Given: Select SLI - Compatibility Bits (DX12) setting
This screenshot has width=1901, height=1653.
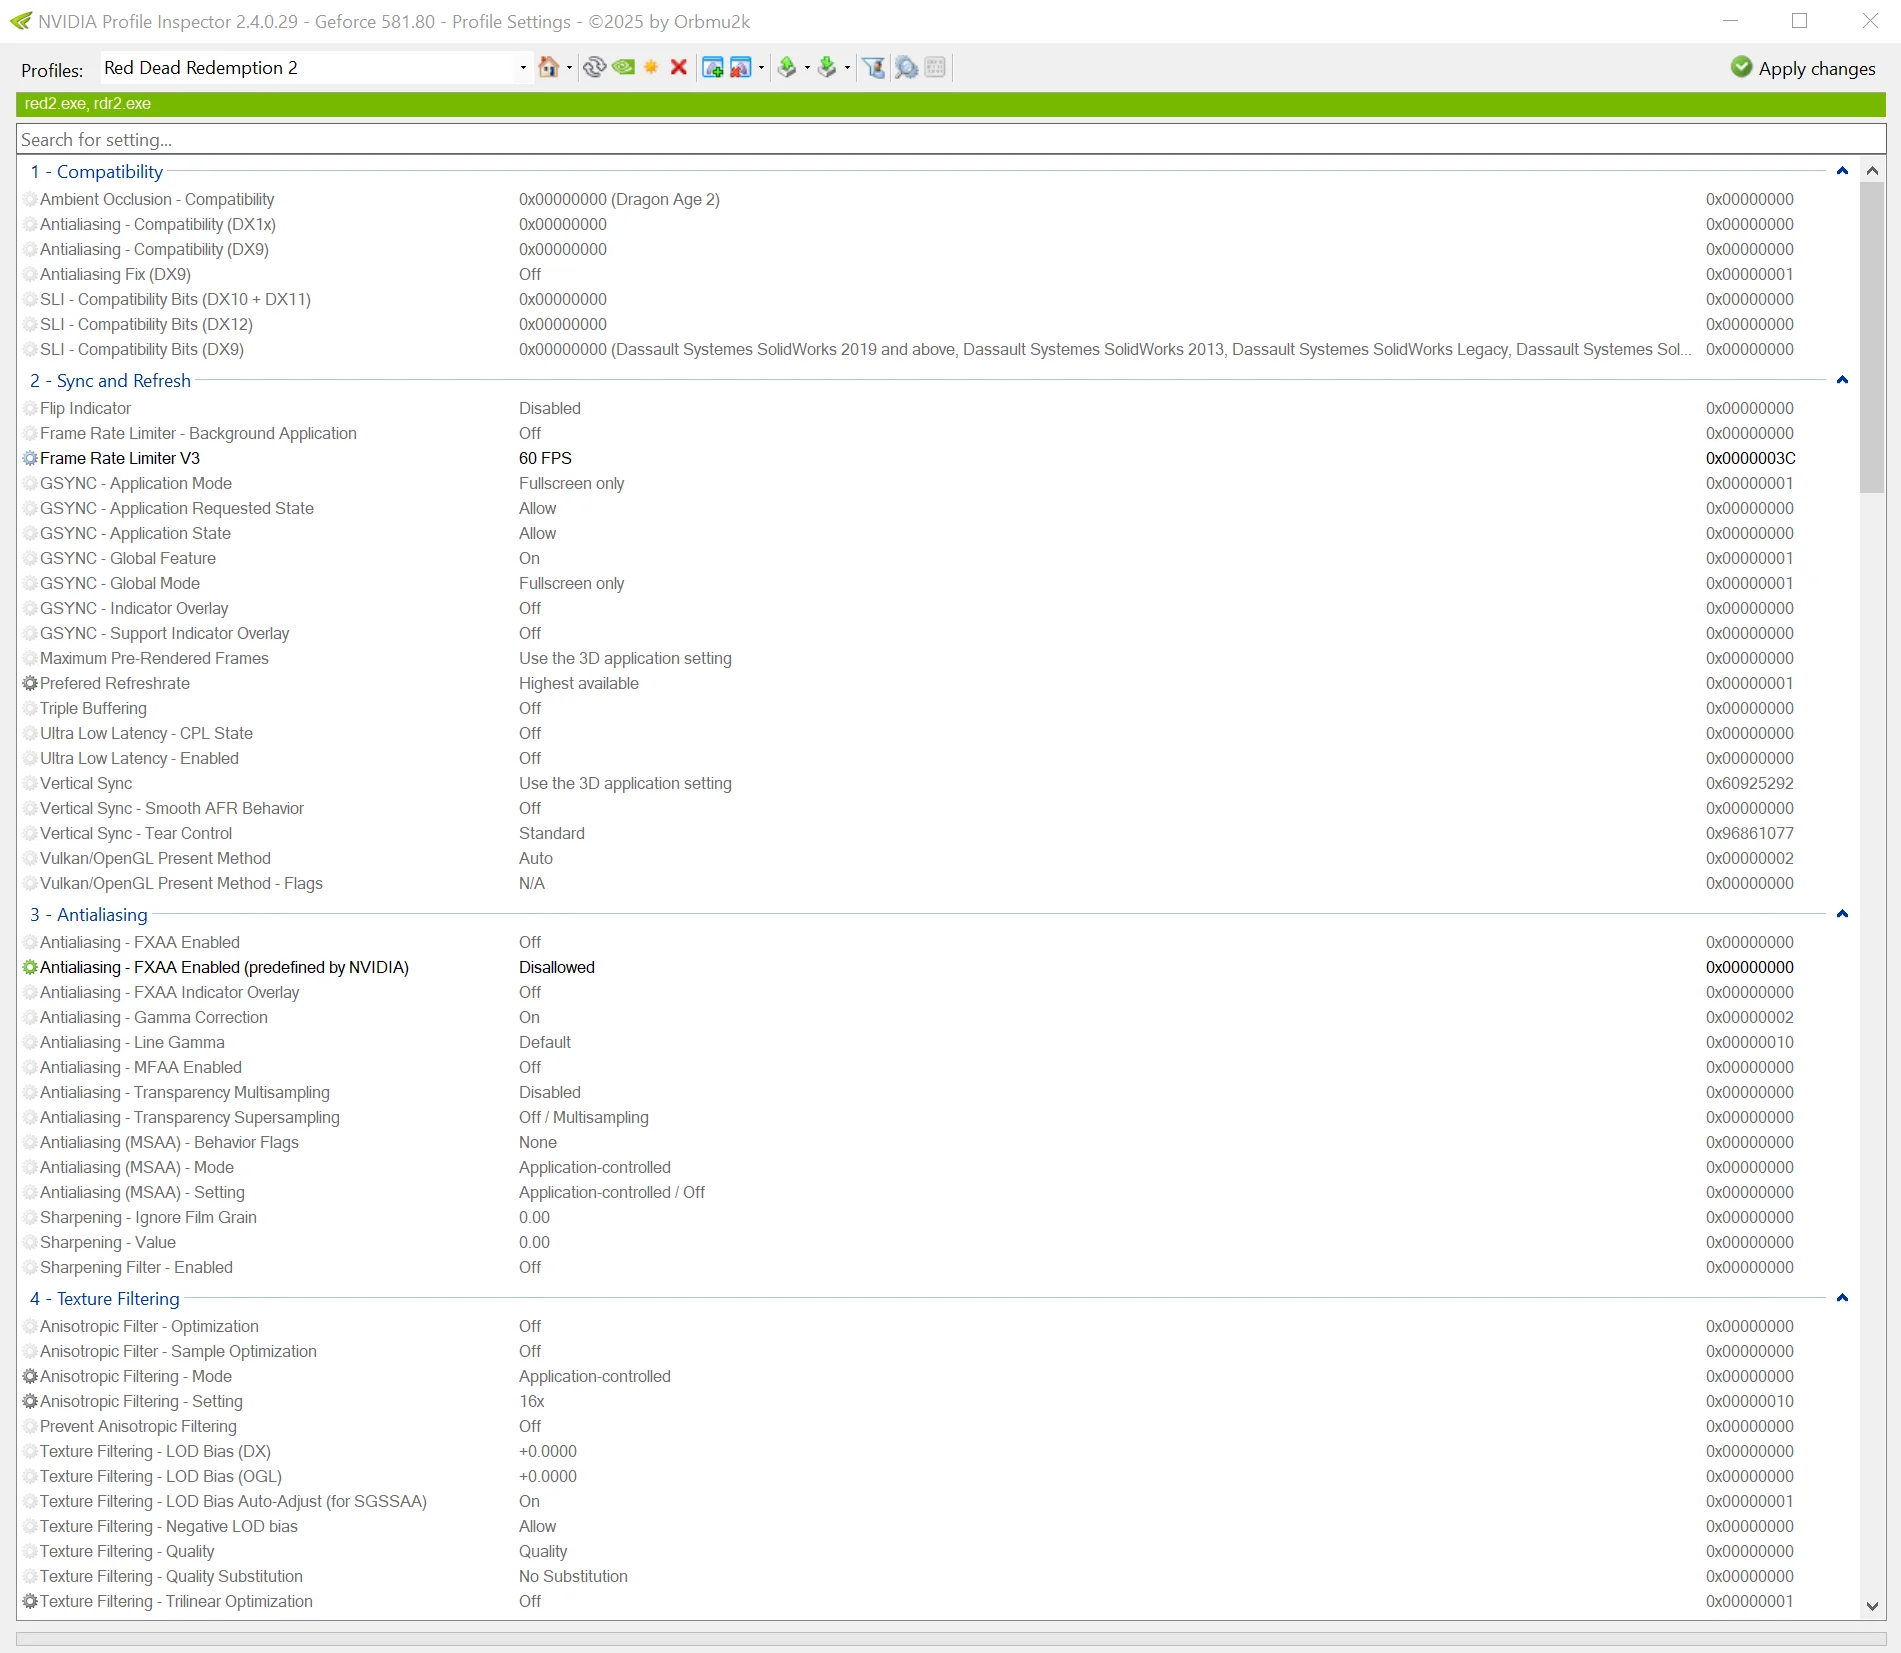Looking at the screenshot, I should [x=146, y=324].
